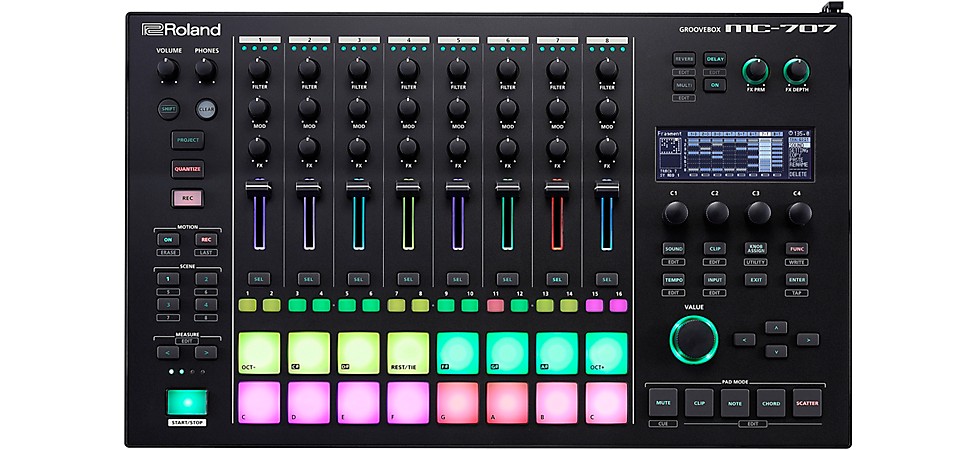976x450 pixels.
Task: Select SCENE button 2
Action: click(x=206, y=279)
